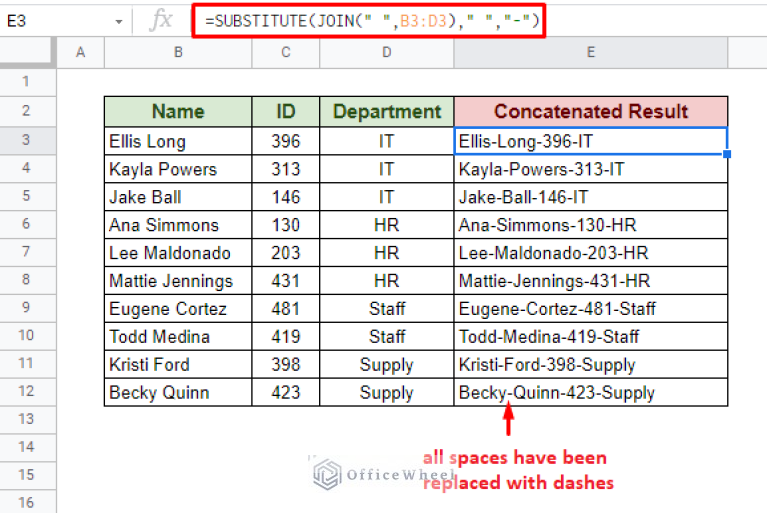Click ID cell 419

click(286, 336)
